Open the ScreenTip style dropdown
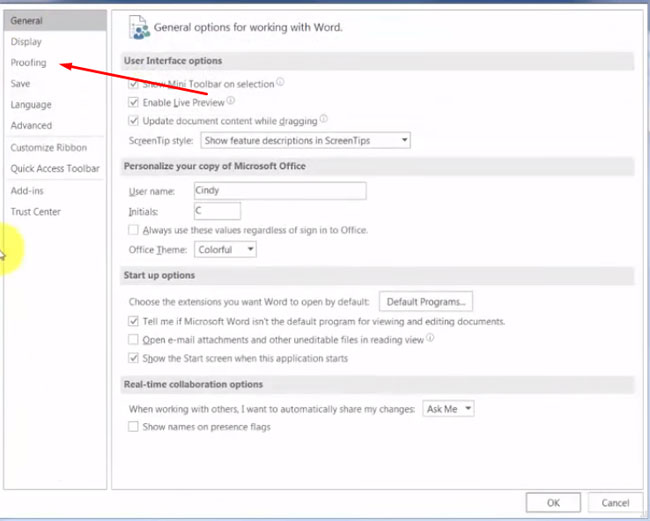 306,141
